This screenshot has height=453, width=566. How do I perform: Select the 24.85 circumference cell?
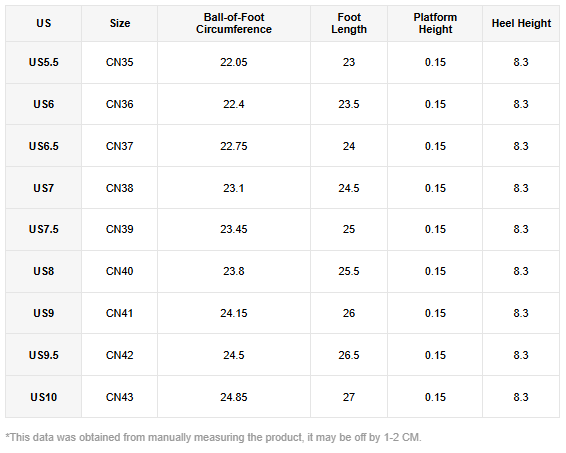point(234,397)
